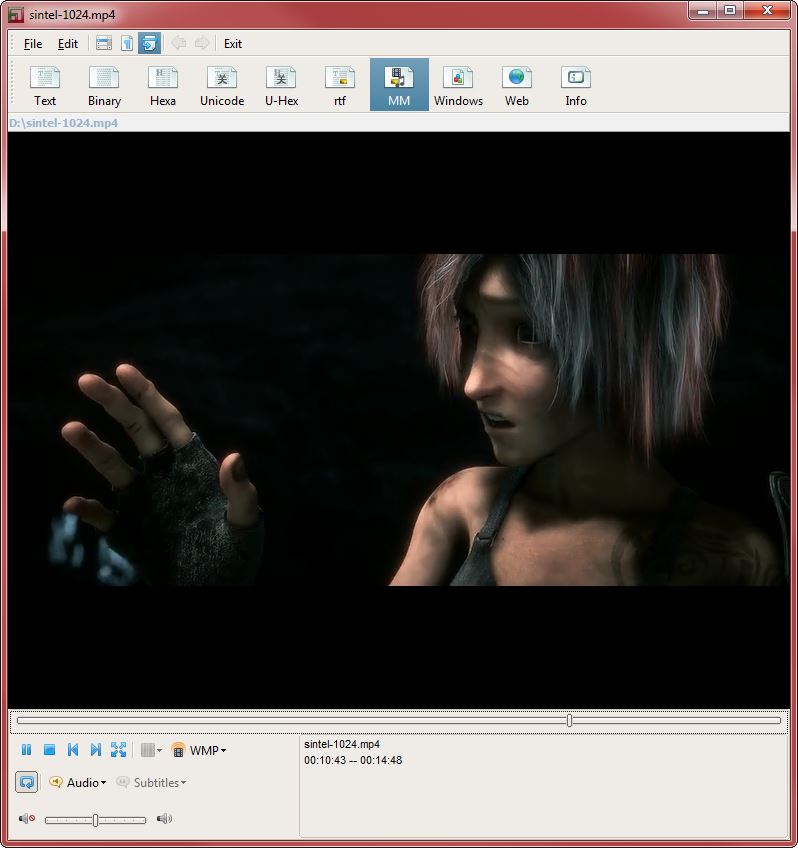Pause the video playback
This screenshot has width=798, height=848.
(x=26, y=750)
